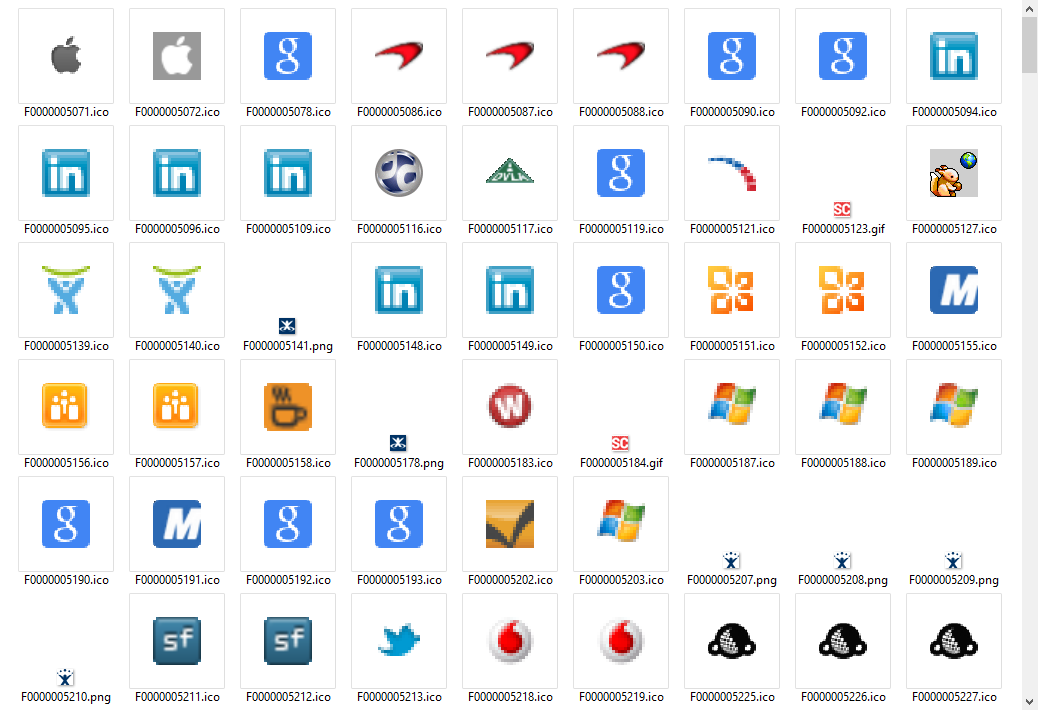Click the small figure icon F0000005207.png
This screenshot has height=710, width=1038.
click(731, 560)
